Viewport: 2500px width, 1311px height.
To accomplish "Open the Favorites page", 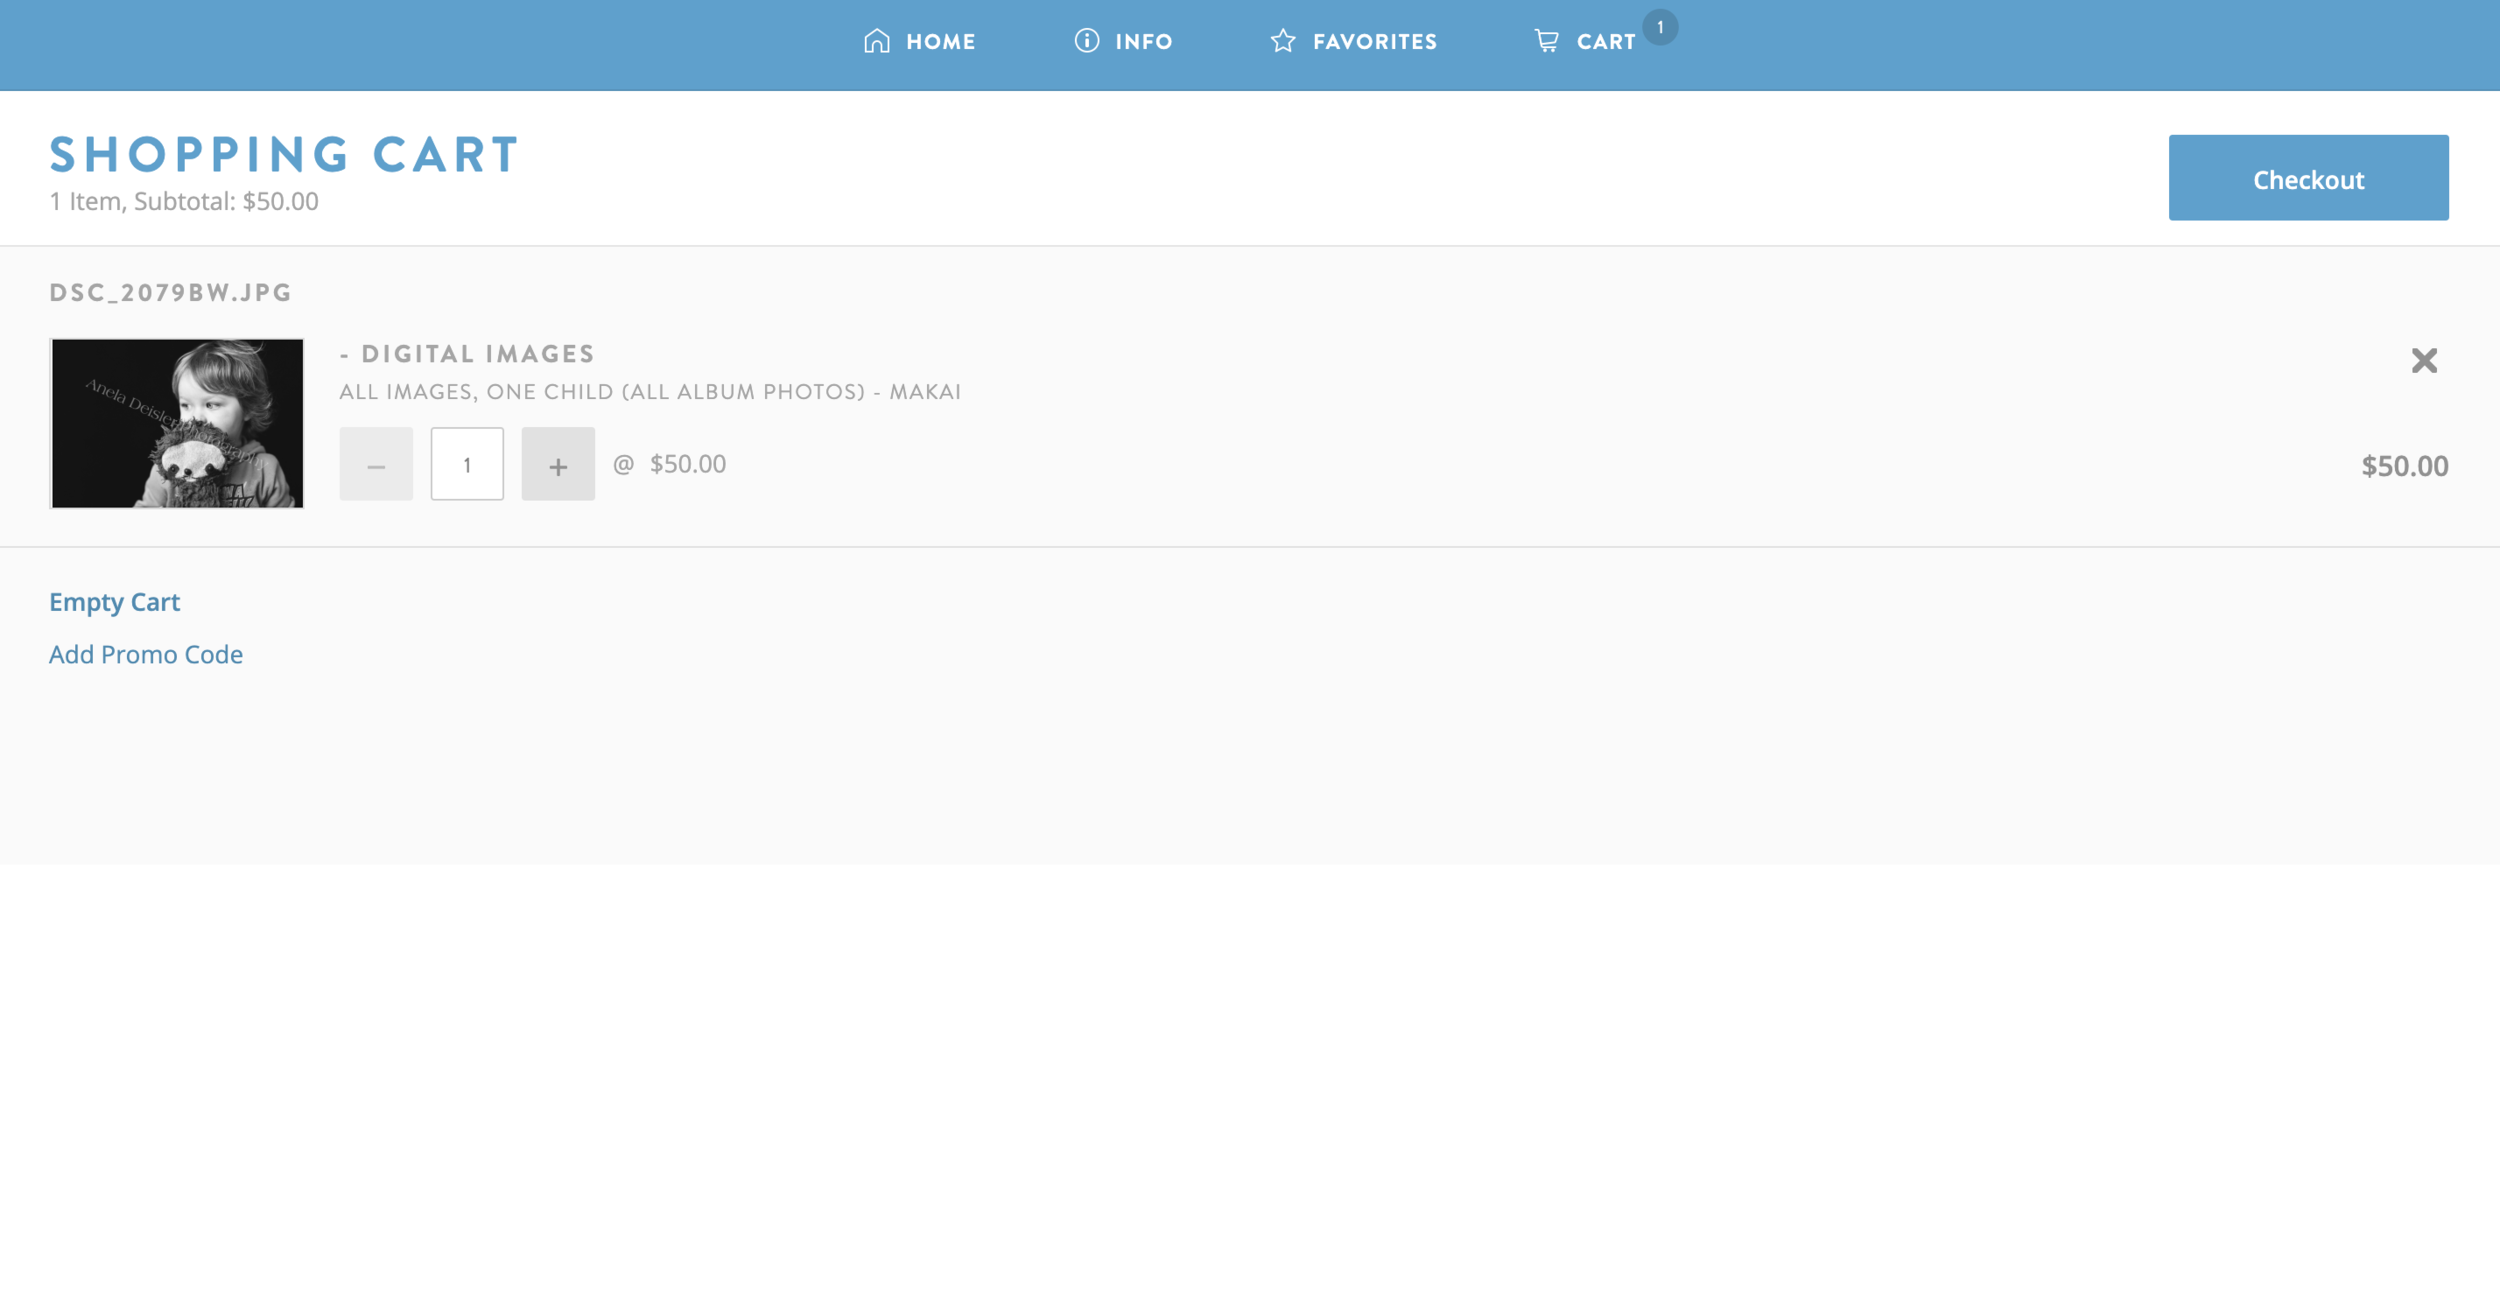I will click(1353, 41).
